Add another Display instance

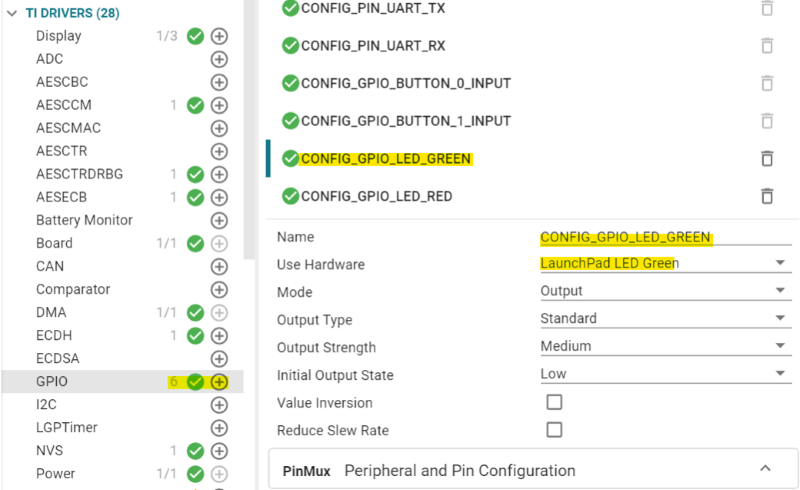[x=219, y=36]
